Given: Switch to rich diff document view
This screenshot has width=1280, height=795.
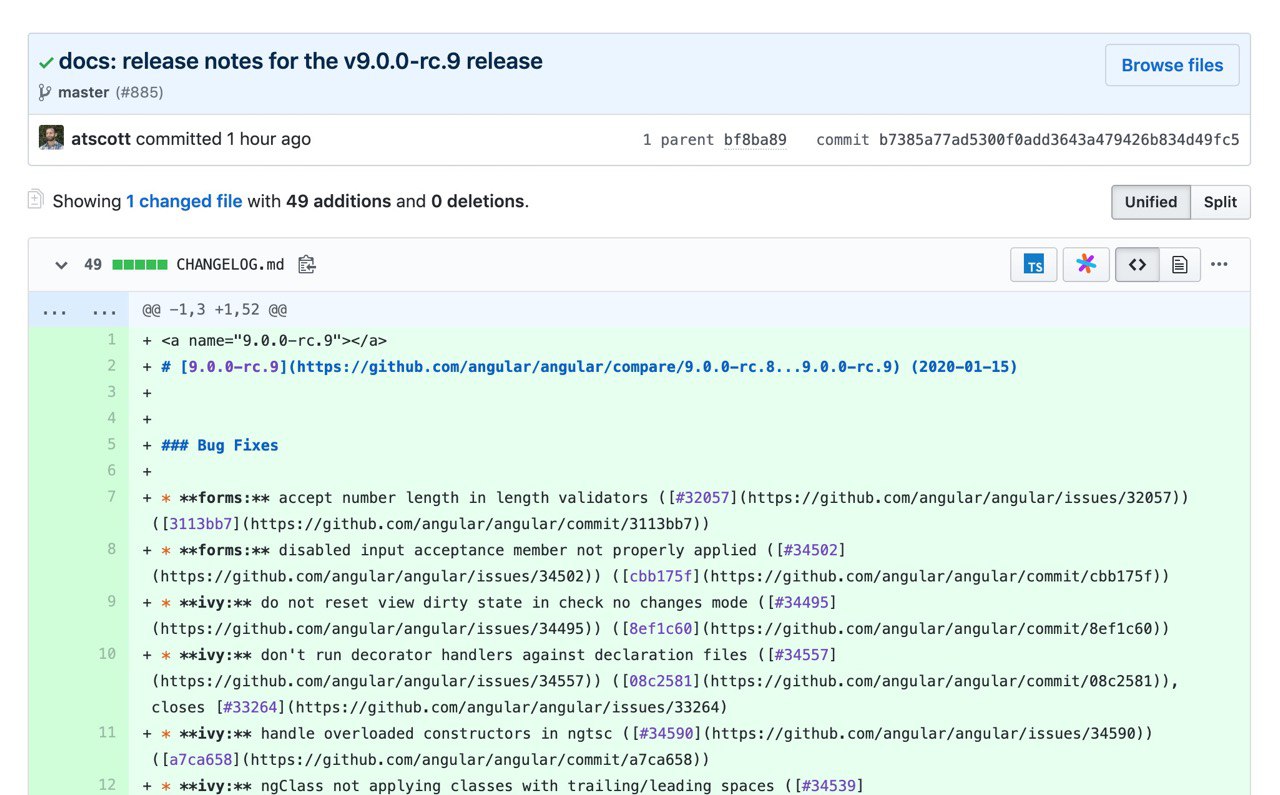Looking at the screenshot, I should 1180,265.
